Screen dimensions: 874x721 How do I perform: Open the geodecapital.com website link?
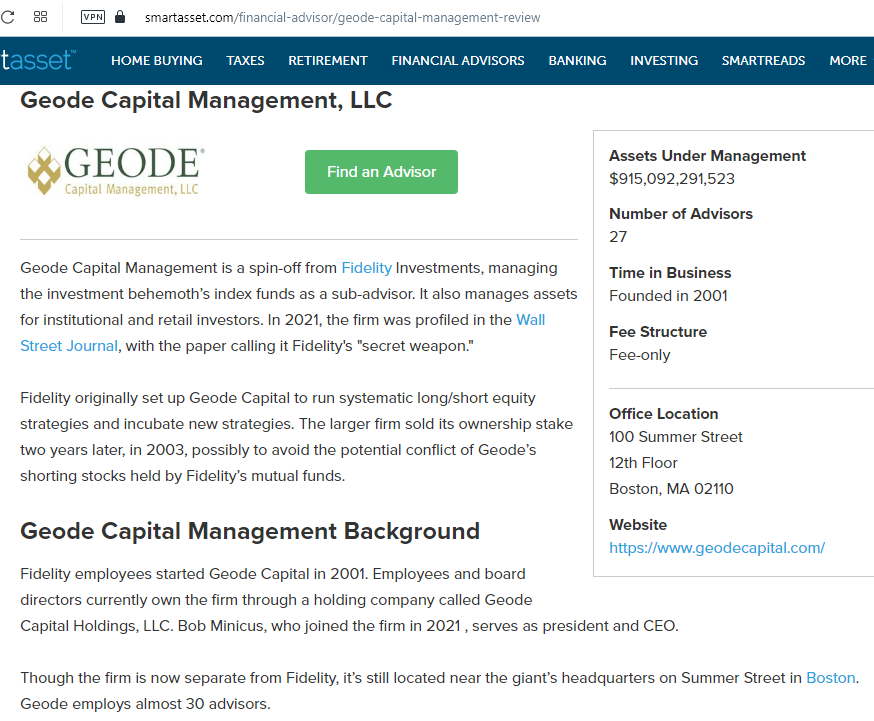[x=717, y=548]
